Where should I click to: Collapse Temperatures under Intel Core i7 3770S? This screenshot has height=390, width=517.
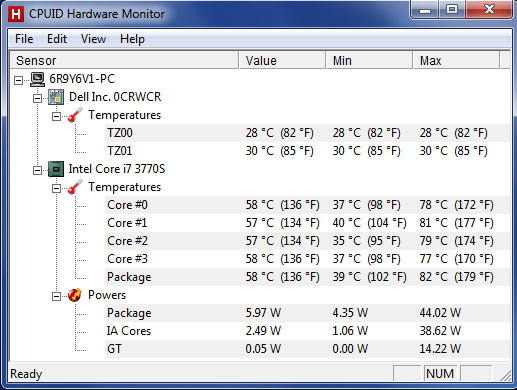(56, 188)
